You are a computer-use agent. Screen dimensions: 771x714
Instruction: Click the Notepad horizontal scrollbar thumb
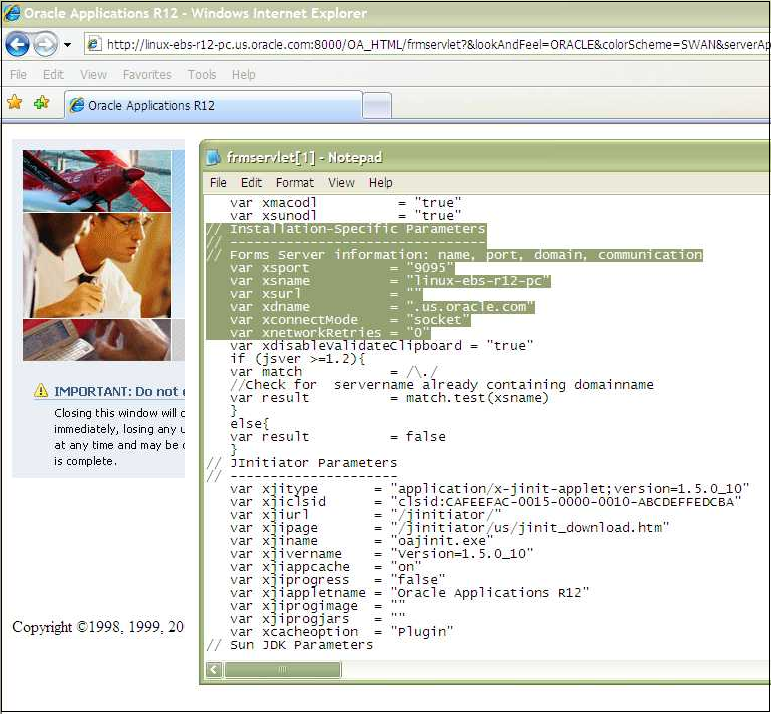282,670
